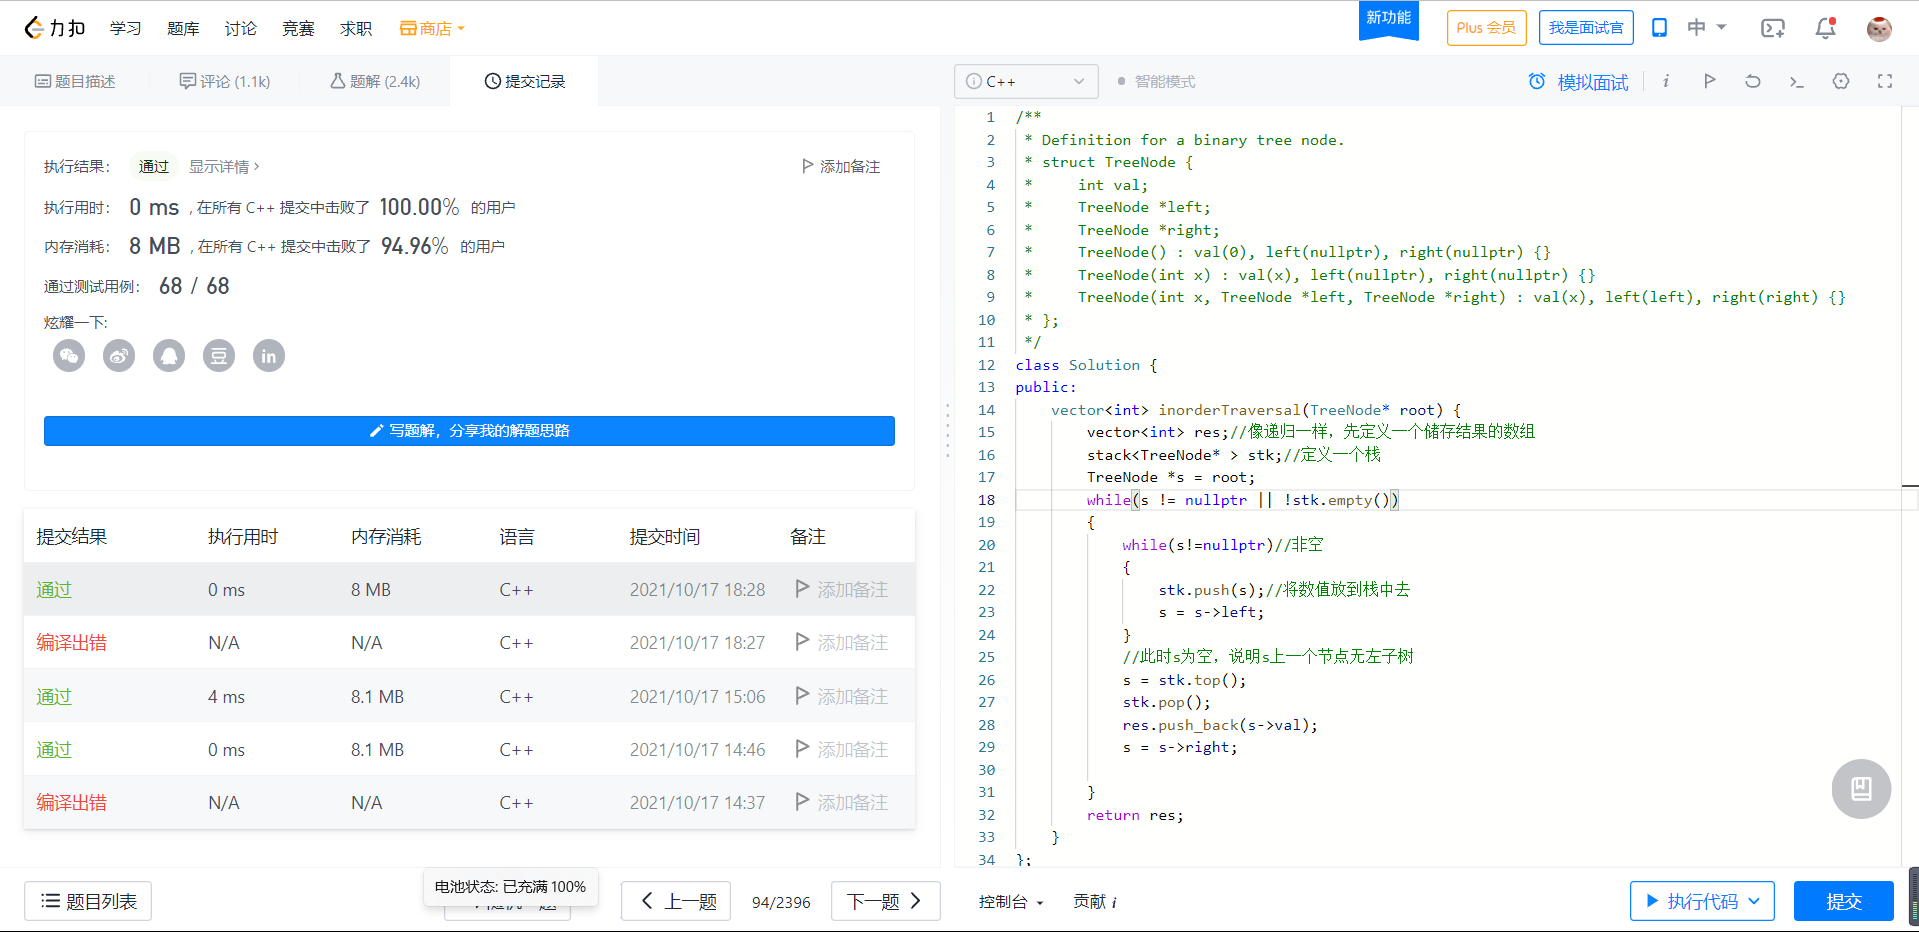The image size is (1919, 932).
Task: Open the 14:37 编译出错 submission
Action: point(72,803)
